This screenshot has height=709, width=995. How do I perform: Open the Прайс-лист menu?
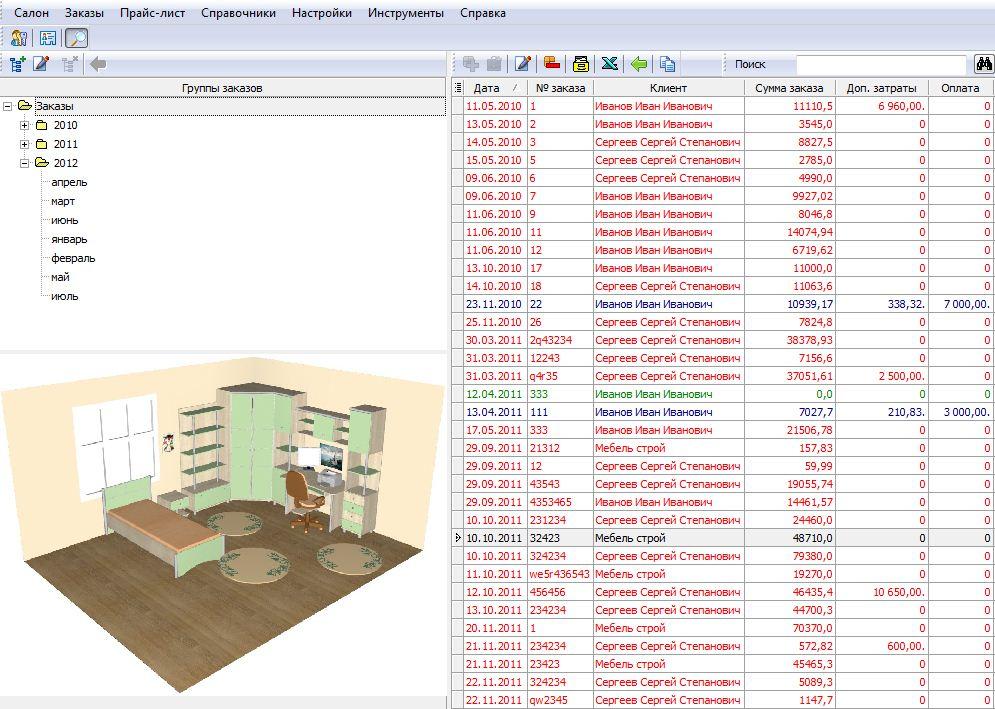pyautogui.click(x=153, y=13)
